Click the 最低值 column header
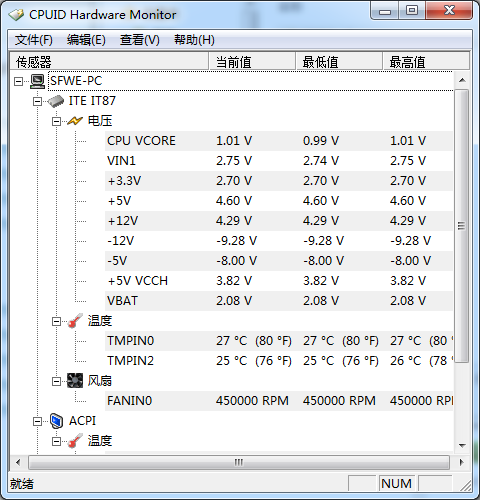 click(x=339, y=62)
